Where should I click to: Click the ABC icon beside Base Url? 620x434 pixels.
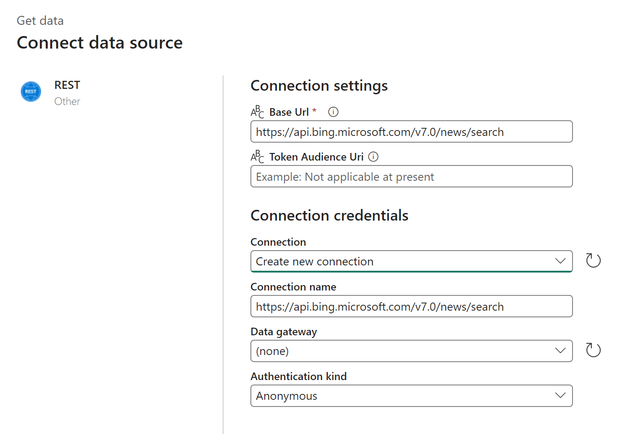[257, 112]
